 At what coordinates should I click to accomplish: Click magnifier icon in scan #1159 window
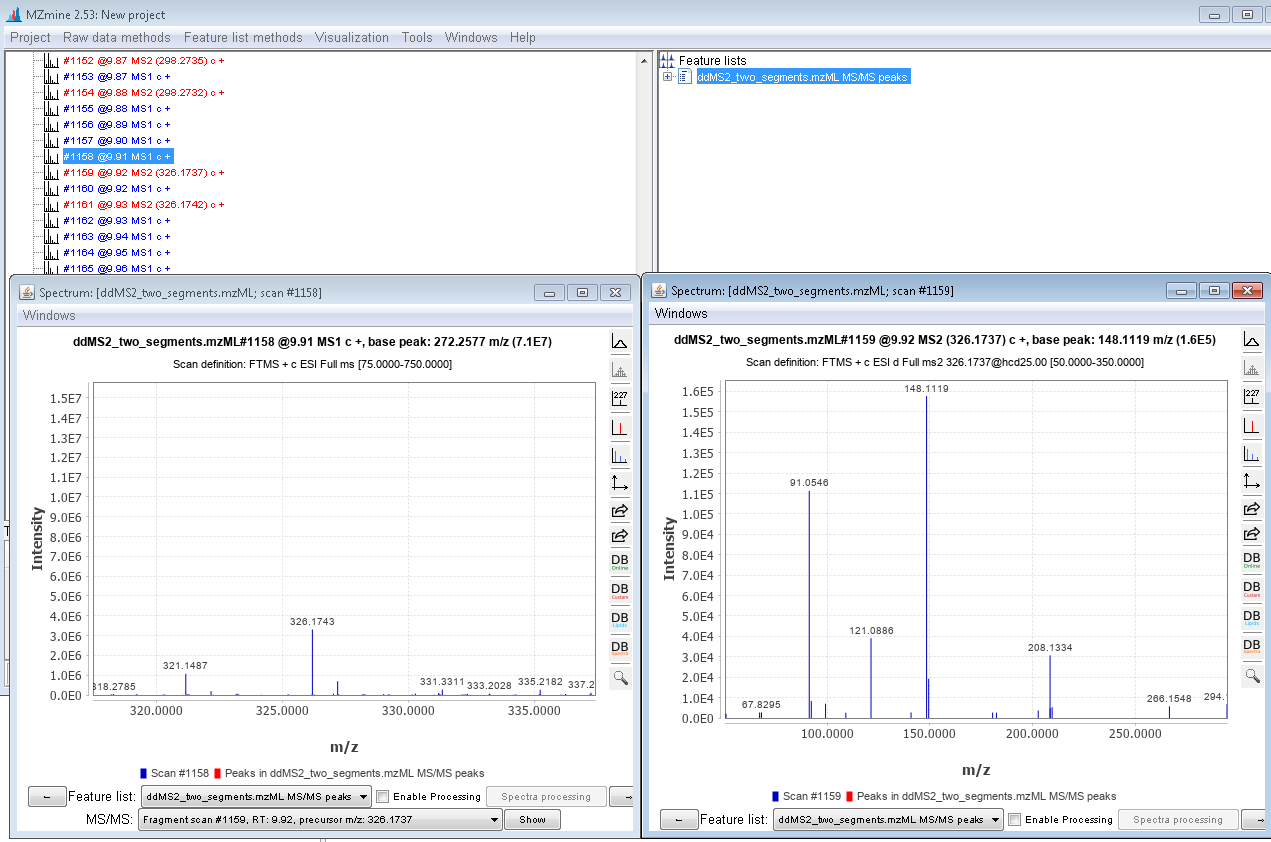(x=1251, y=676)
